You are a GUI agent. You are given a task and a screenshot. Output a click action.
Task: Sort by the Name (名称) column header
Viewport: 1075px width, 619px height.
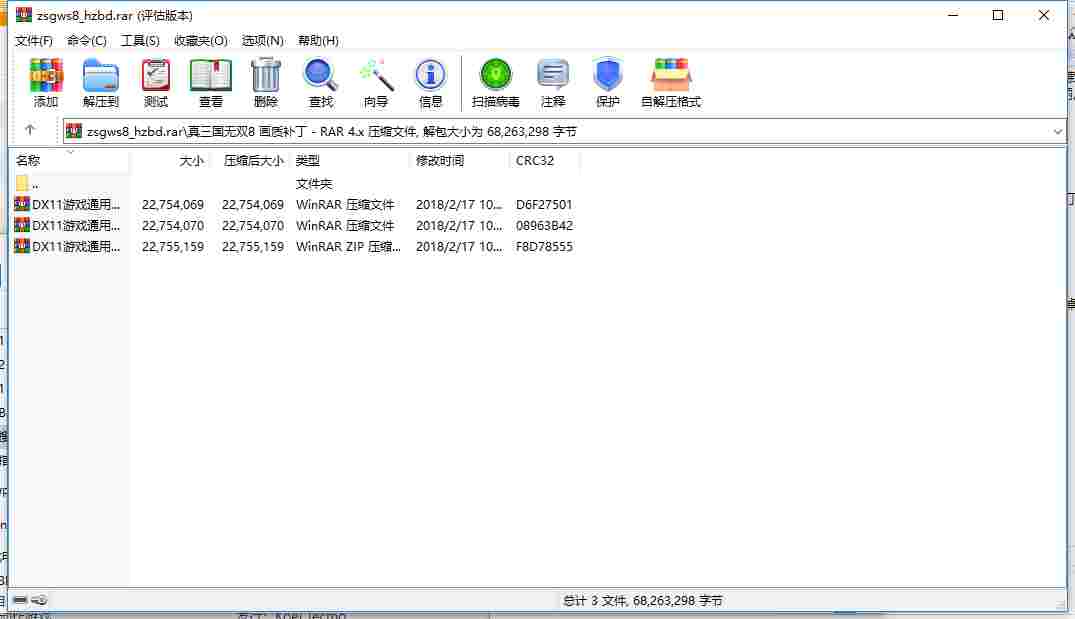click(x=69, y=160)
